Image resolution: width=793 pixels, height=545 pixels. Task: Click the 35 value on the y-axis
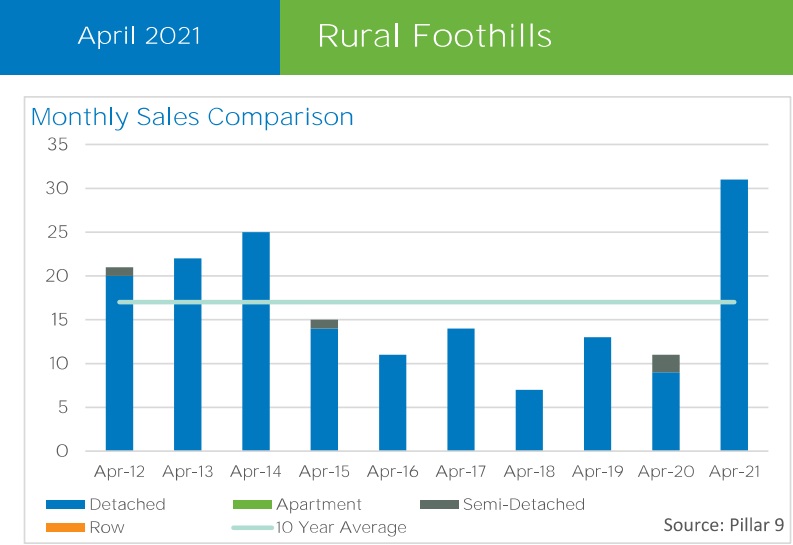tap(56, 145)
